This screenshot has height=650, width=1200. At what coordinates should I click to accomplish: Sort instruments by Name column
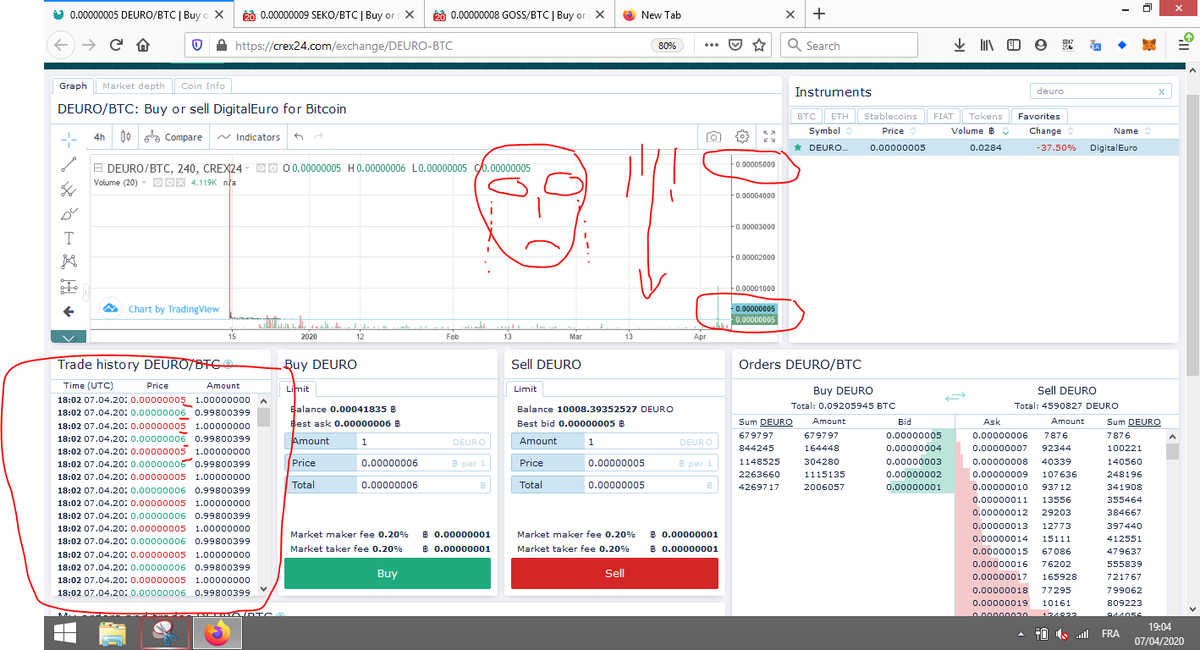tap(1131, 131)
